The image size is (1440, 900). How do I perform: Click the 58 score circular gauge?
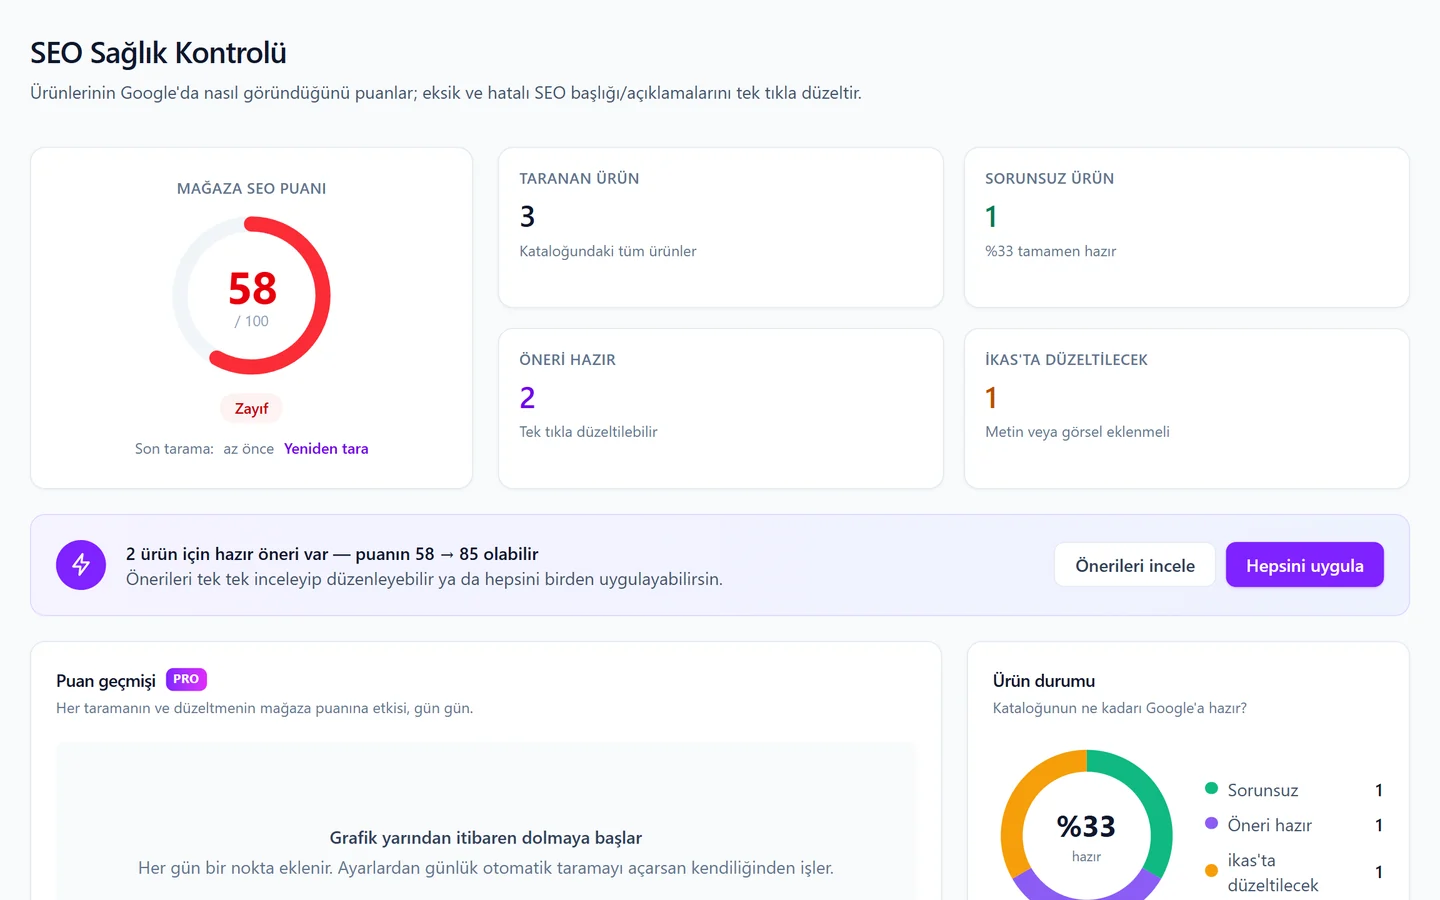pyautogui.click(x=252, y=296)
